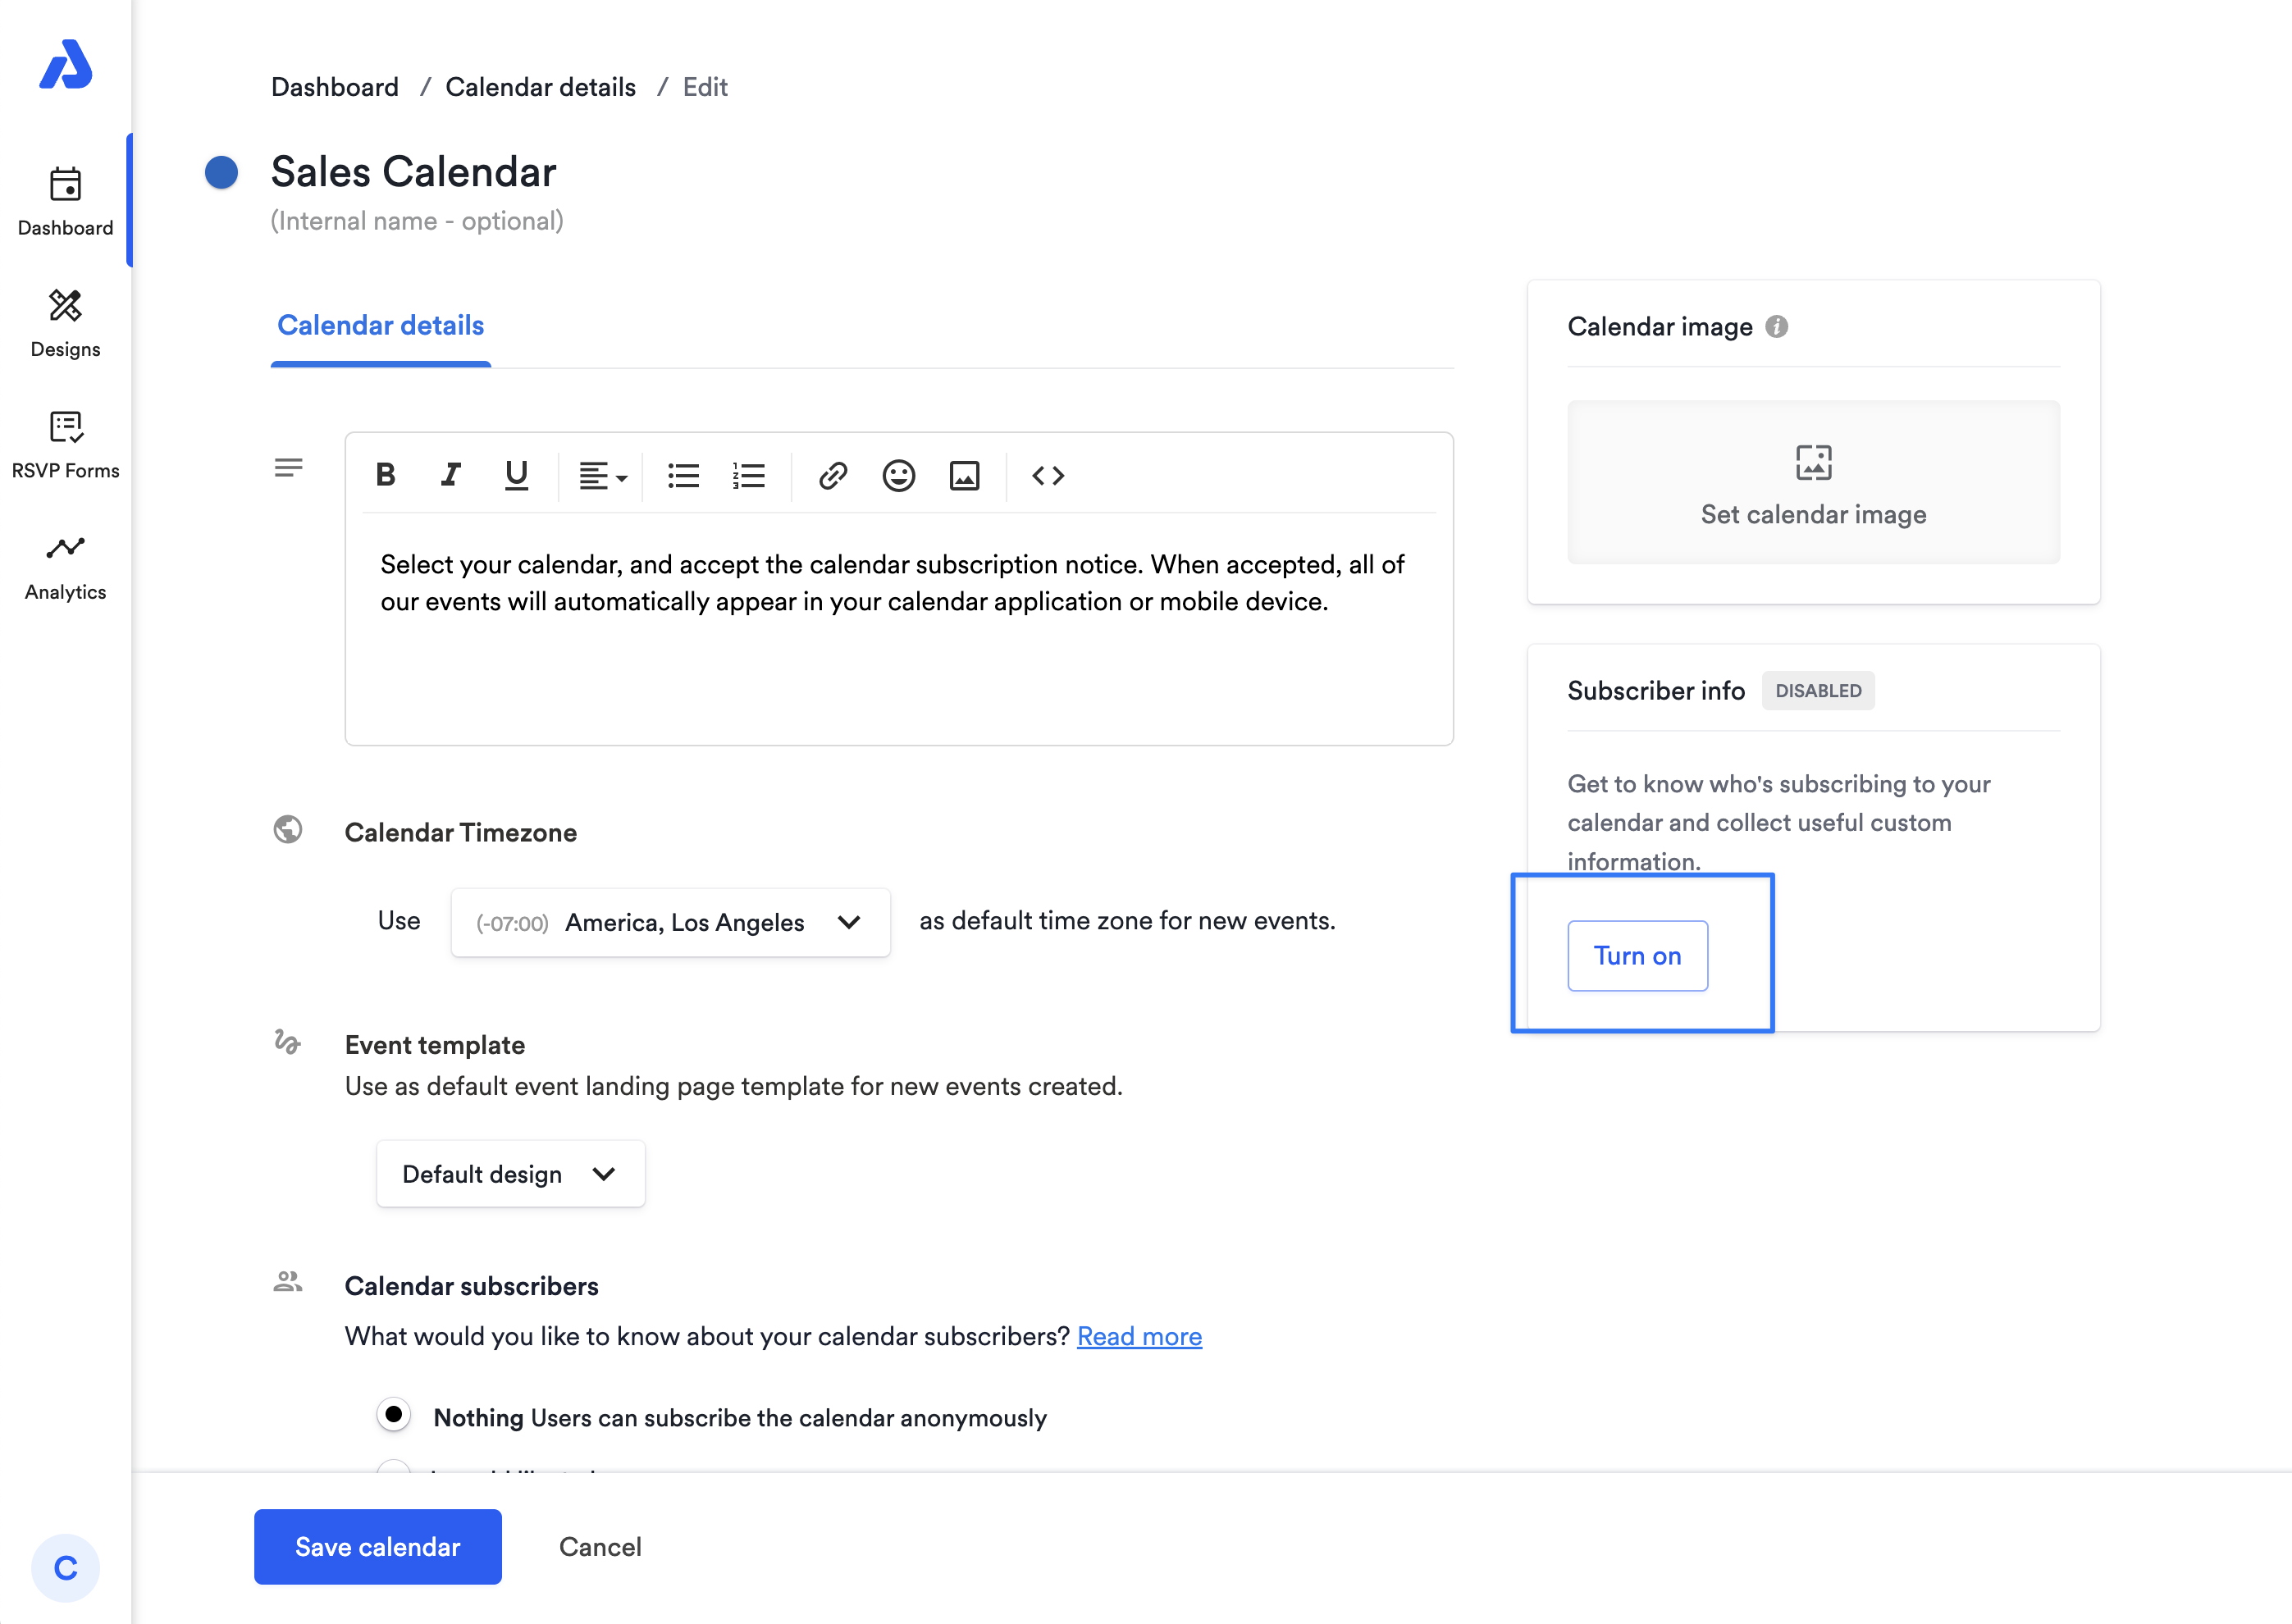Expand the Default design template dropdown
The image size is (2292, 1624).
pyautogui.click(x=510, y=1174)
